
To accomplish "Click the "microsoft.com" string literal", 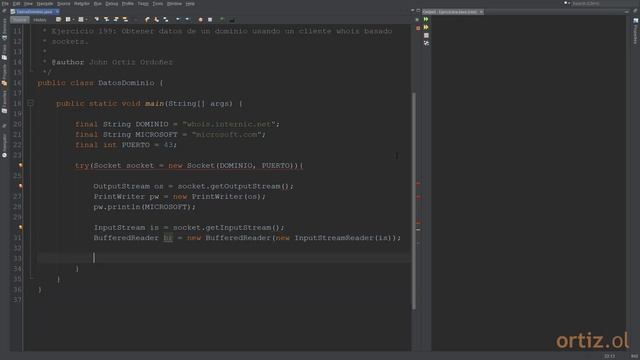I will pos(226,134).
